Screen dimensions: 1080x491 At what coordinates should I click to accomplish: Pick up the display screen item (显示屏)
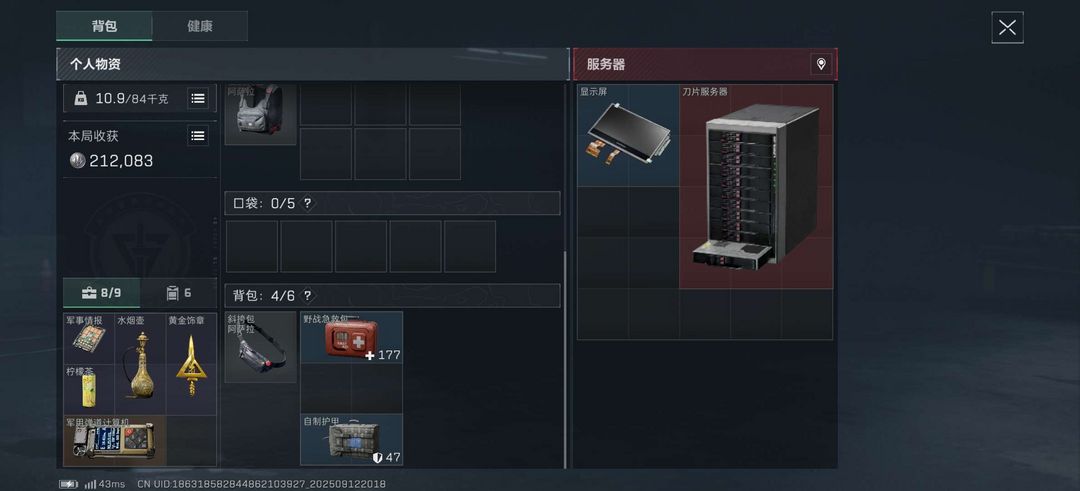pos(628,136)
